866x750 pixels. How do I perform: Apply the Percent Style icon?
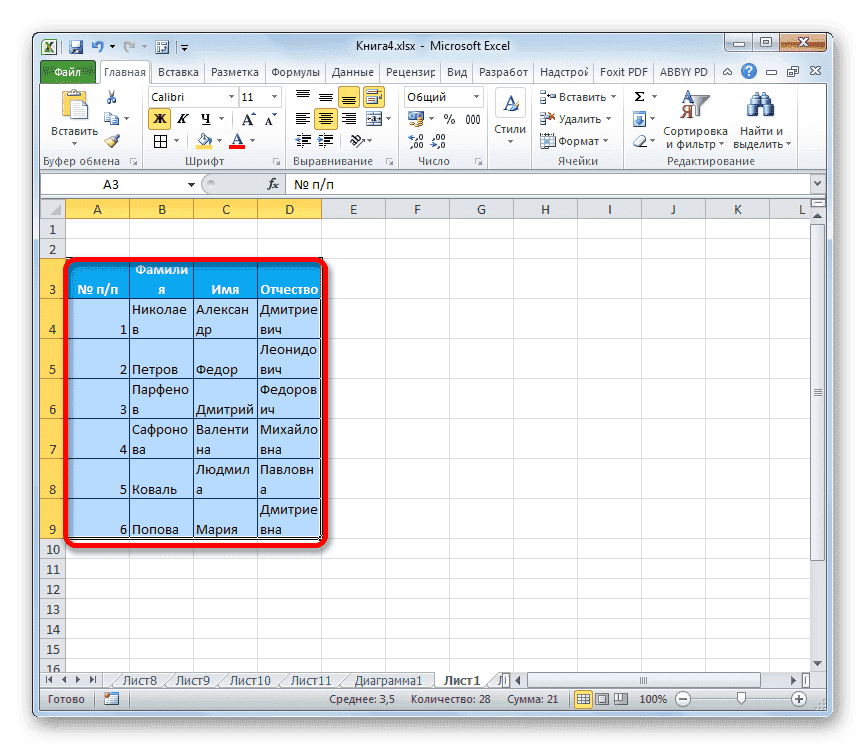pos(449,118)
